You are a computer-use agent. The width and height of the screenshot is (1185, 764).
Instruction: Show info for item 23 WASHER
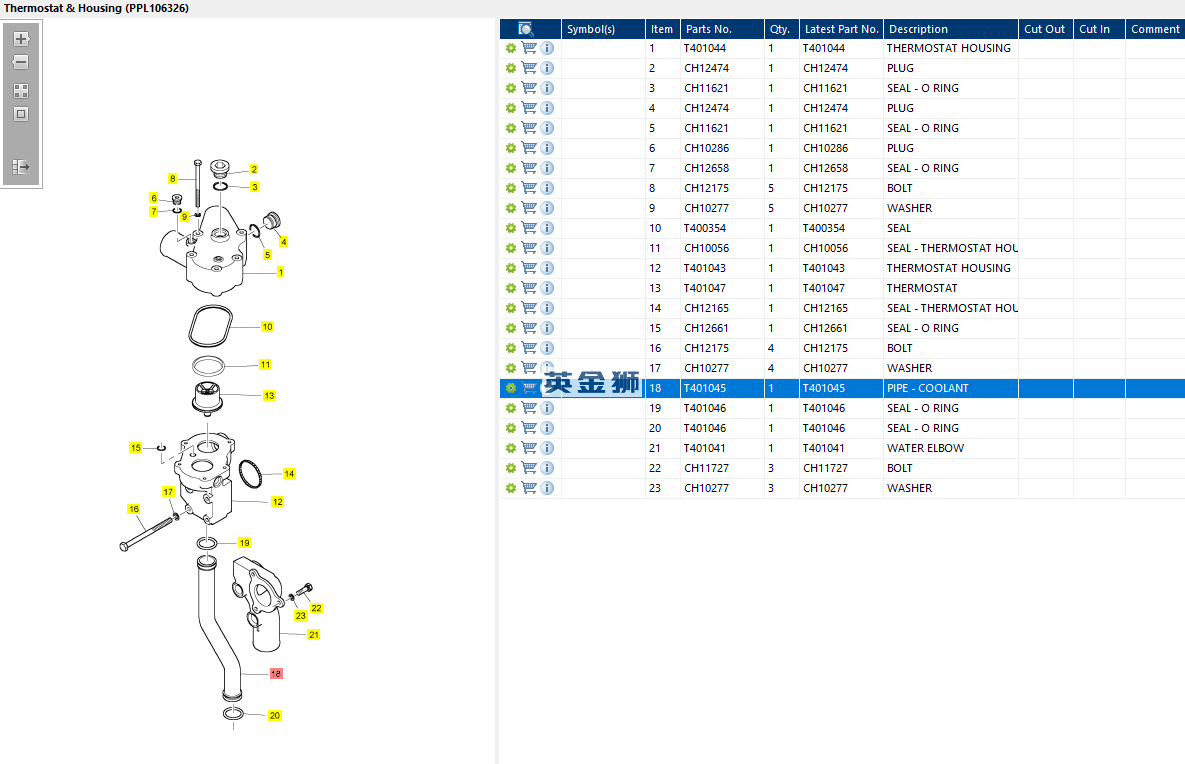tap(547, 488)
